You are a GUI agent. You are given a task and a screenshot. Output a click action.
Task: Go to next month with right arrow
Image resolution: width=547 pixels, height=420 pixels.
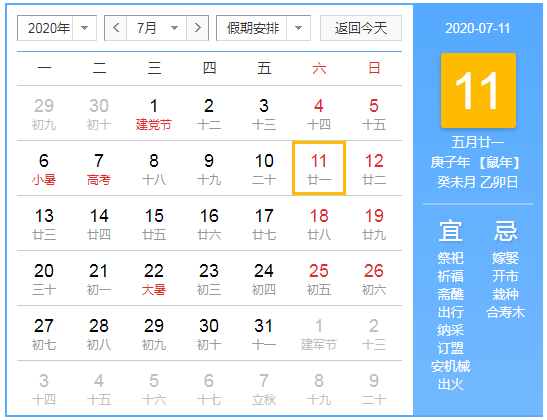tap(197, 28)
